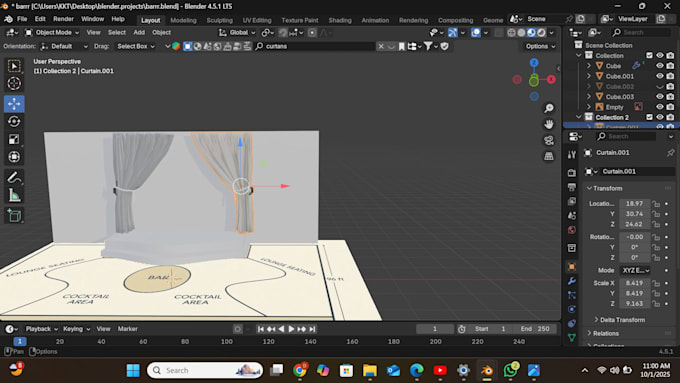Open the timeline Keying menu
Image resolution: width=680 pixels, height=383 pixels.
pyautogui.click(x=76, y=329)
